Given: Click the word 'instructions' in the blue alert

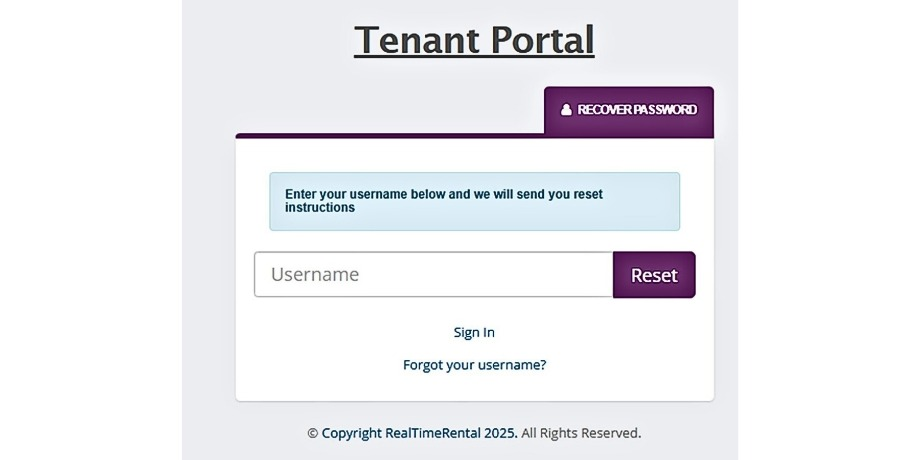Looking at the screenshot, I should point(320,208).
